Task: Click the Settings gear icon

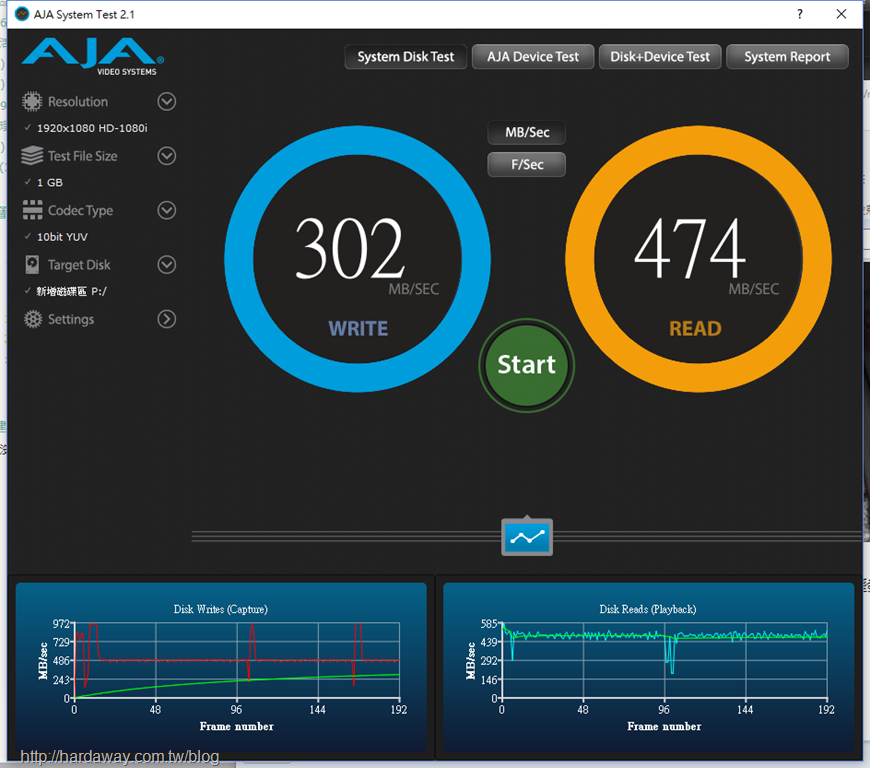Action: click(x=33, y=319)
